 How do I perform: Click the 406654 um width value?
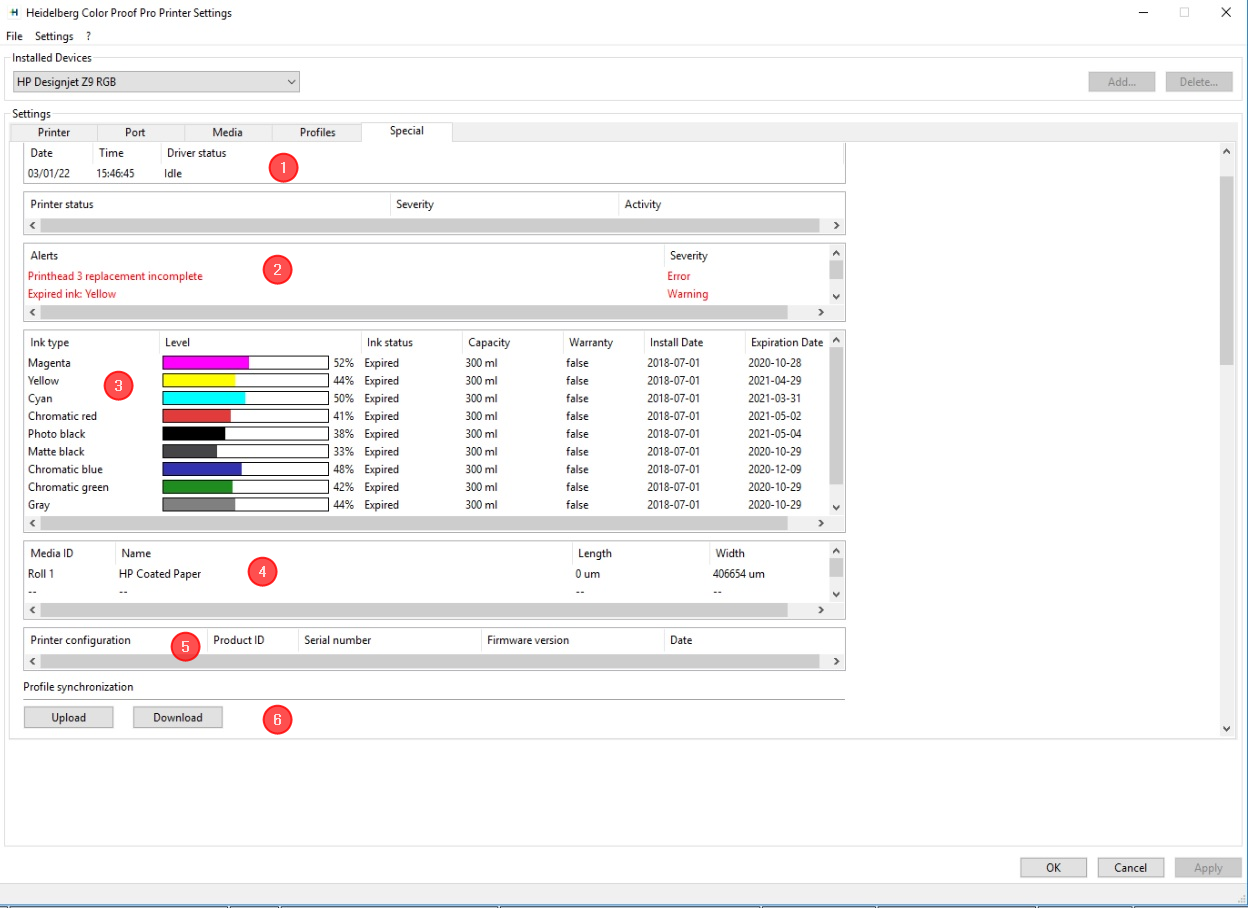coord(739,574)
